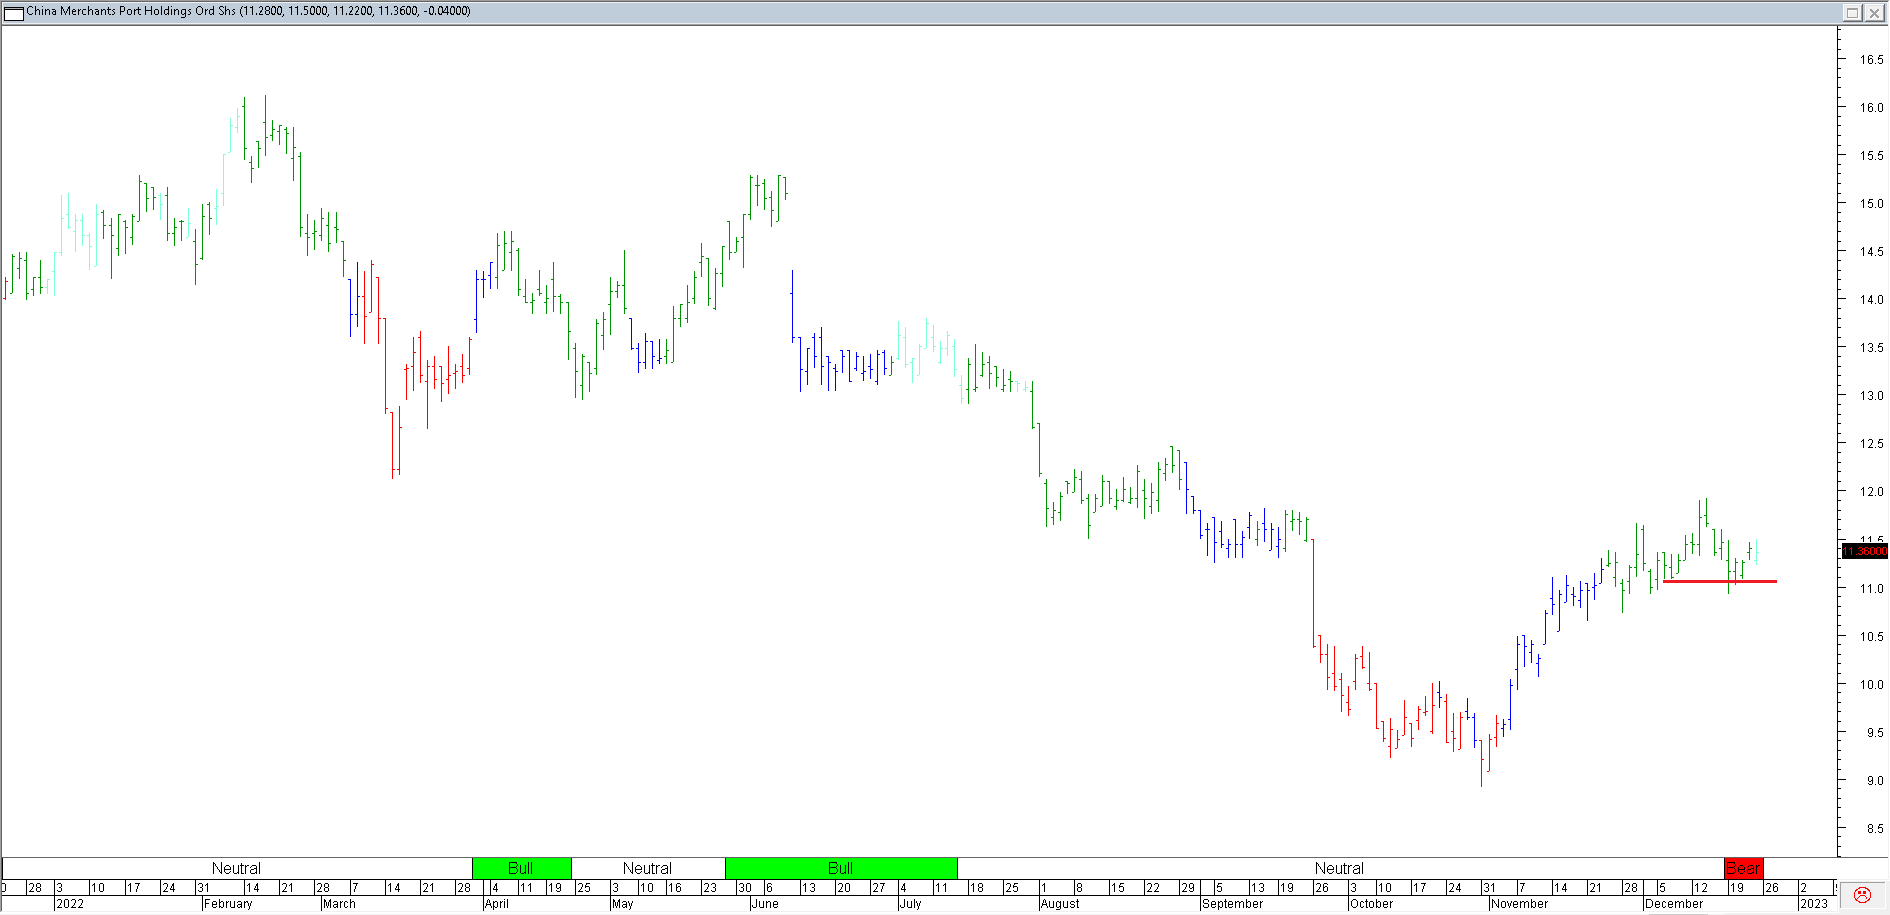Click the 10.0 price axis label
The image size is (1890, 915).
(1871, 685)
